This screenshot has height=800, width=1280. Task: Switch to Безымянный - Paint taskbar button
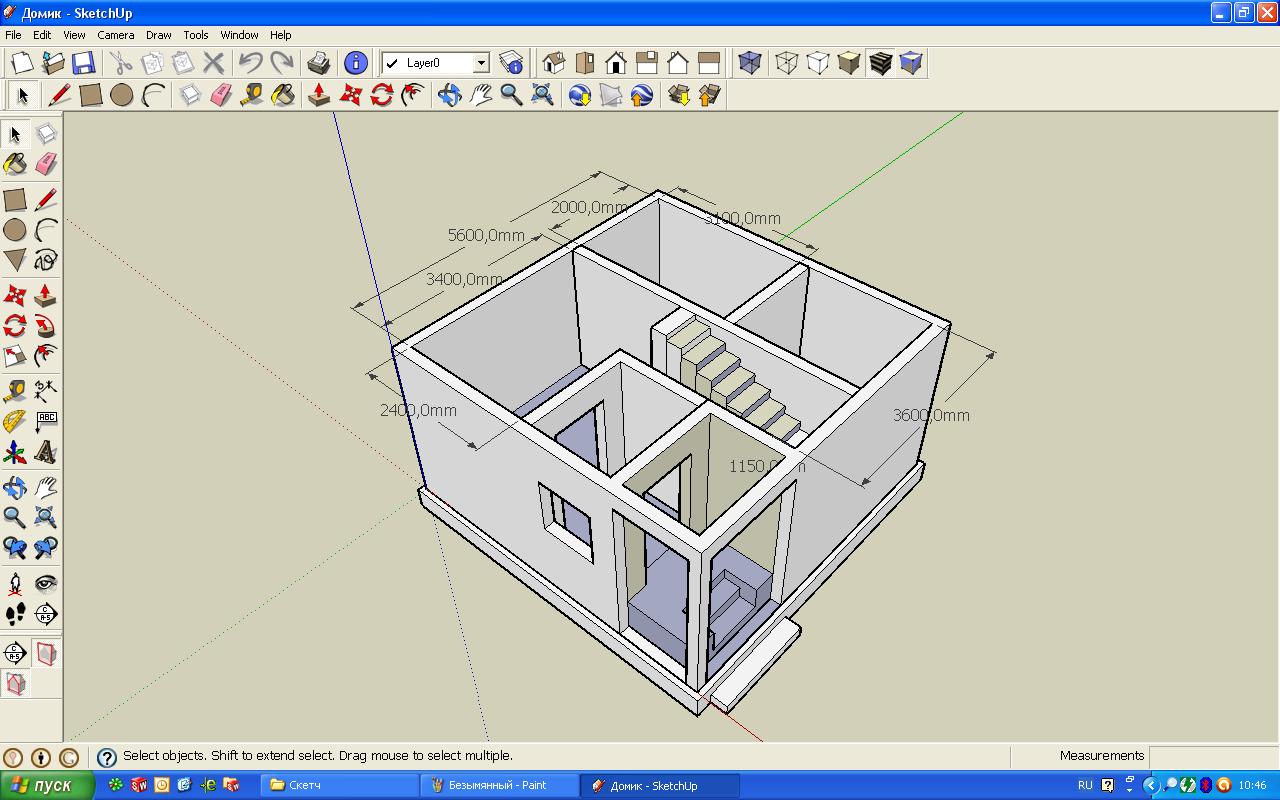498,785
